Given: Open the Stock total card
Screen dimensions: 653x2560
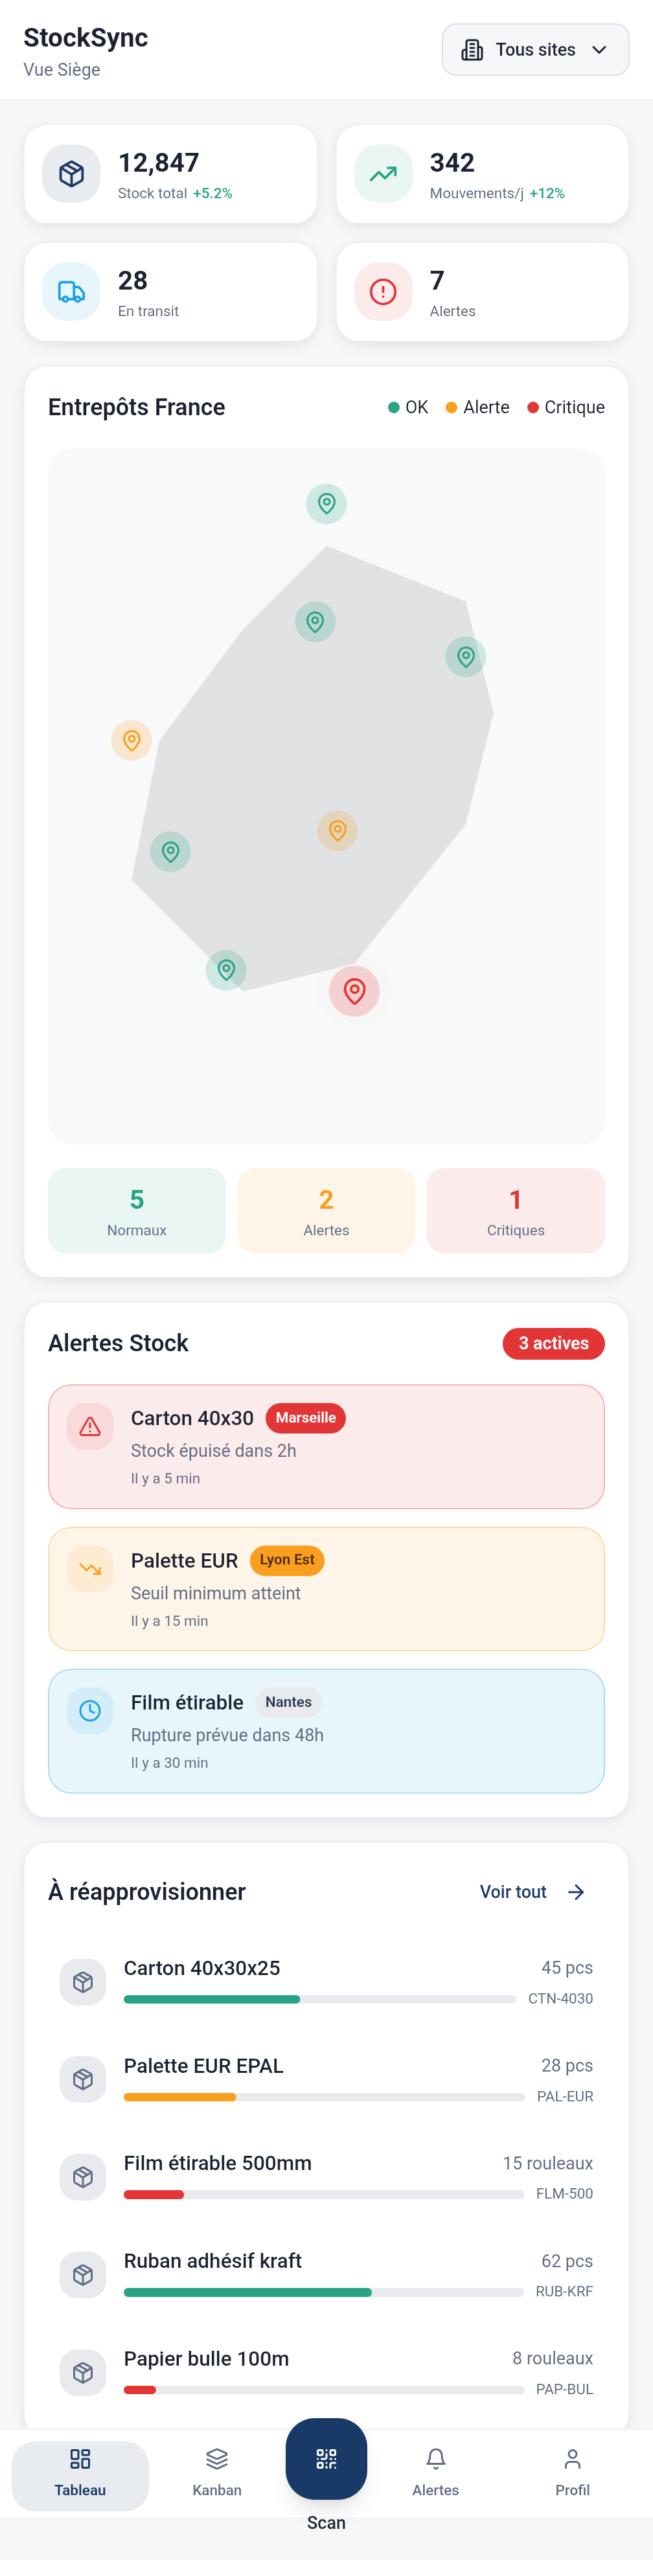Looking at the screenshot, I should point(170,174).
